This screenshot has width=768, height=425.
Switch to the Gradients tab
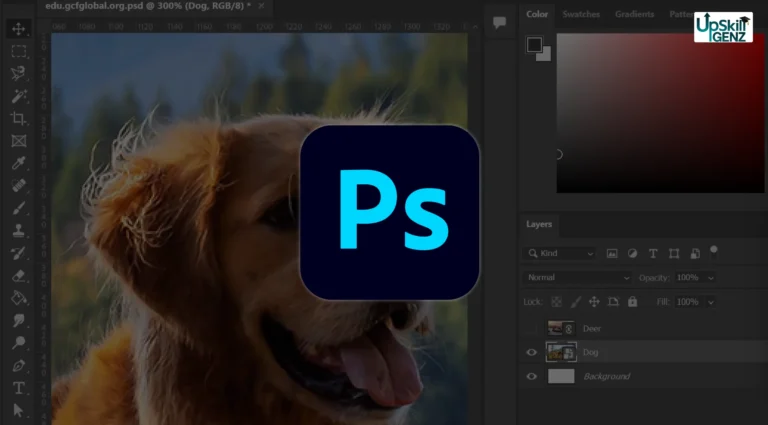[x=634, y=14]
